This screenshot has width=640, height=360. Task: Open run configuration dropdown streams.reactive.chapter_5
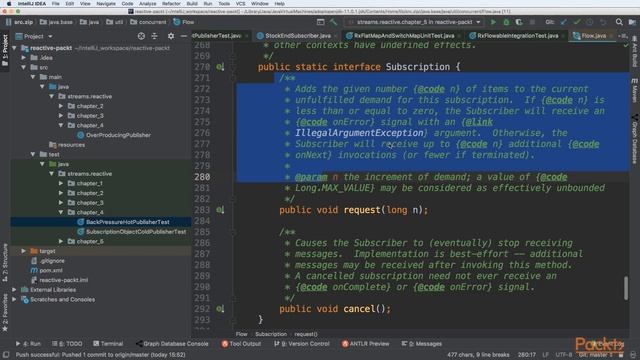414,22
